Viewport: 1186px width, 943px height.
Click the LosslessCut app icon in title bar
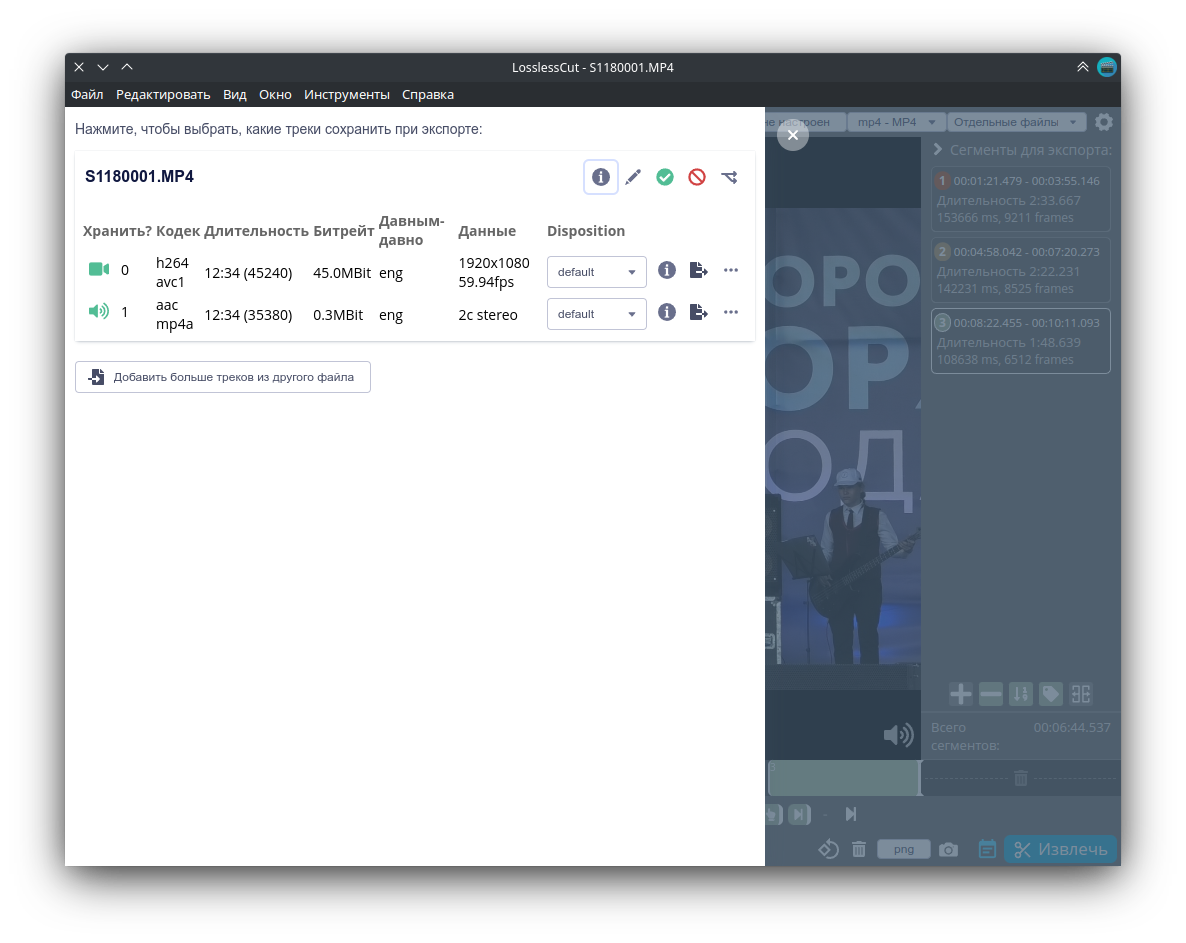click(1107, 67)
